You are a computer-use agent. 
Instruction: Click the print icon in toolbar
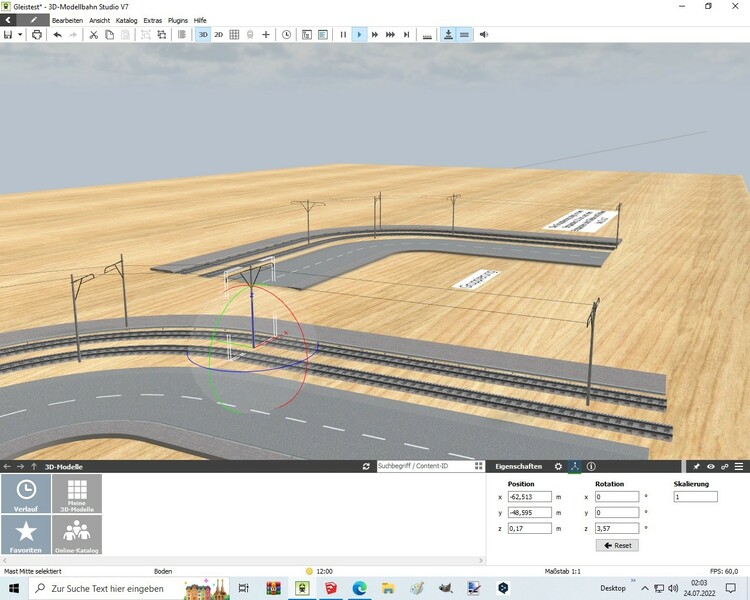pos(37,34)
